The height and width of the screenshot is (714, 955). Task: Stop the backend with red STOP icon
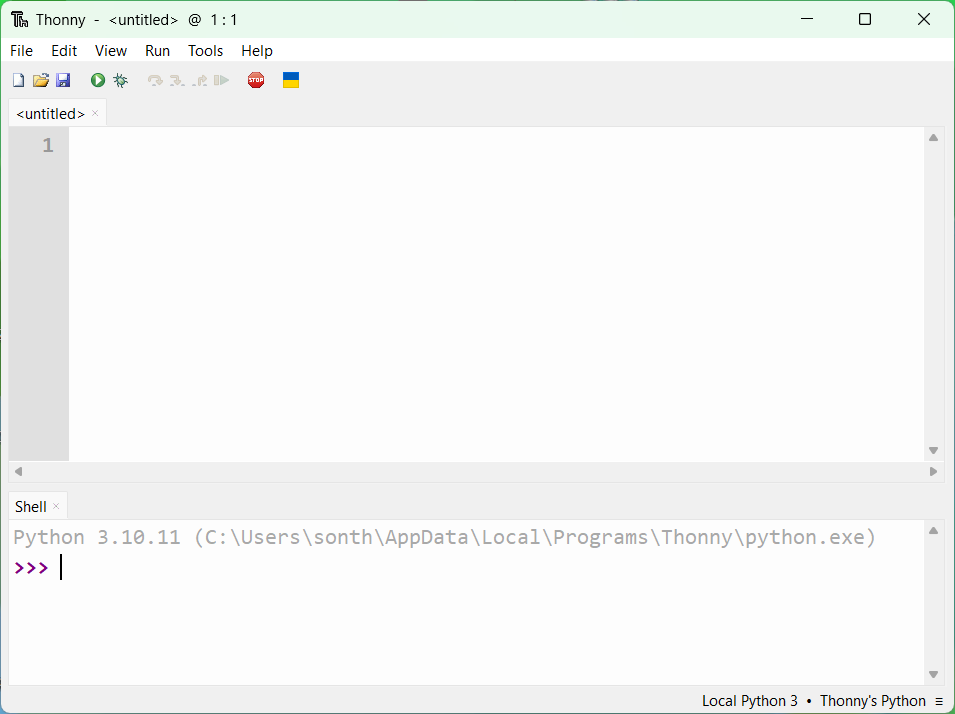(256, 80)
